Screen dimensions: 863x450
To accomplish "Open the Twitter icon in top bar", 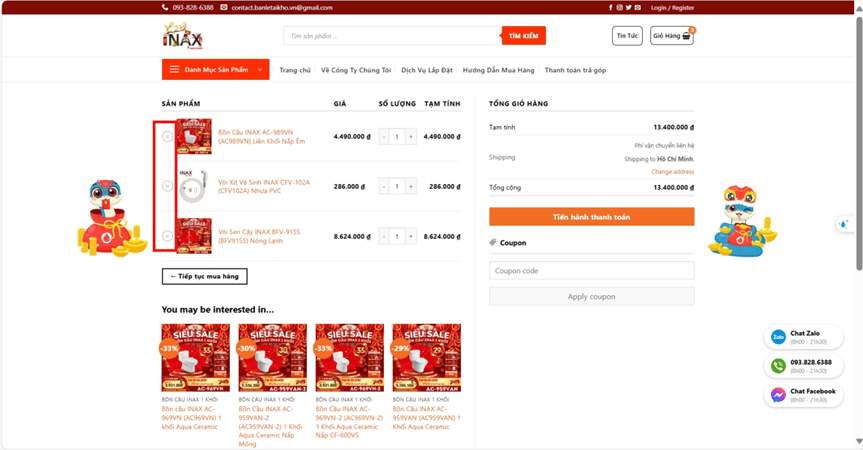I will click(628, 7).
